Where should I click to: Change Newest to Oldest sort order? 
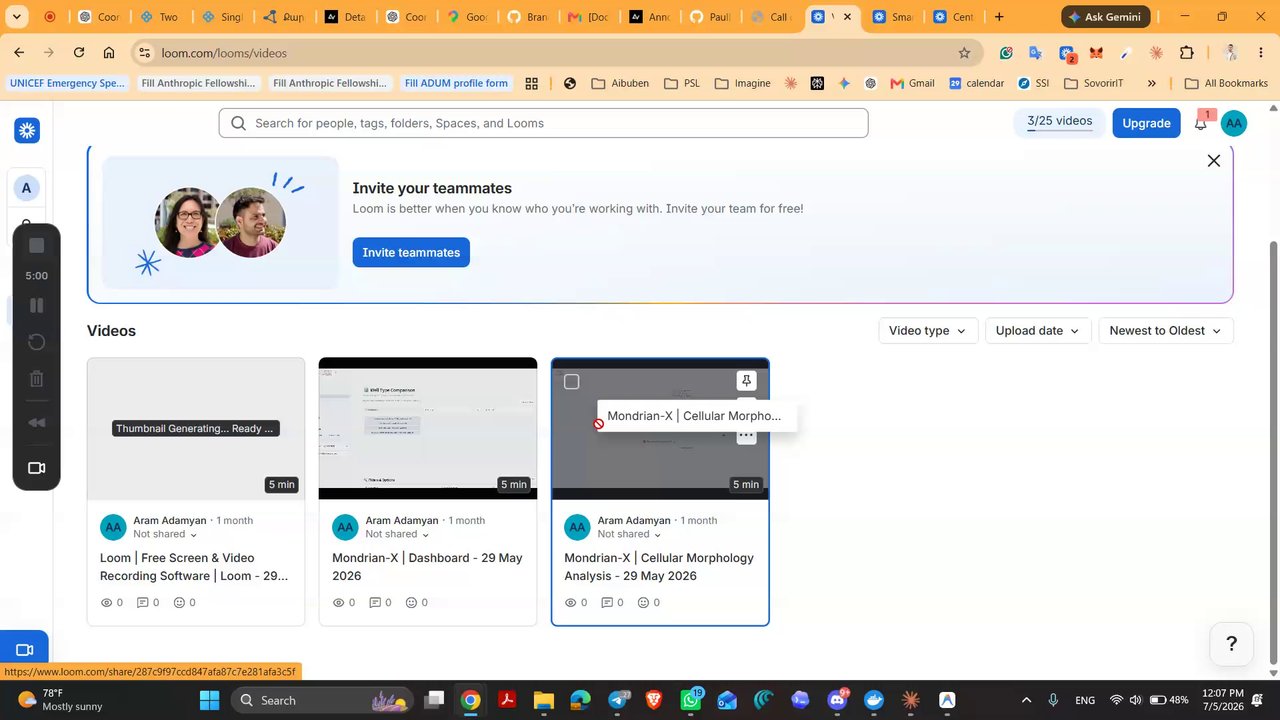(1165, 331)
